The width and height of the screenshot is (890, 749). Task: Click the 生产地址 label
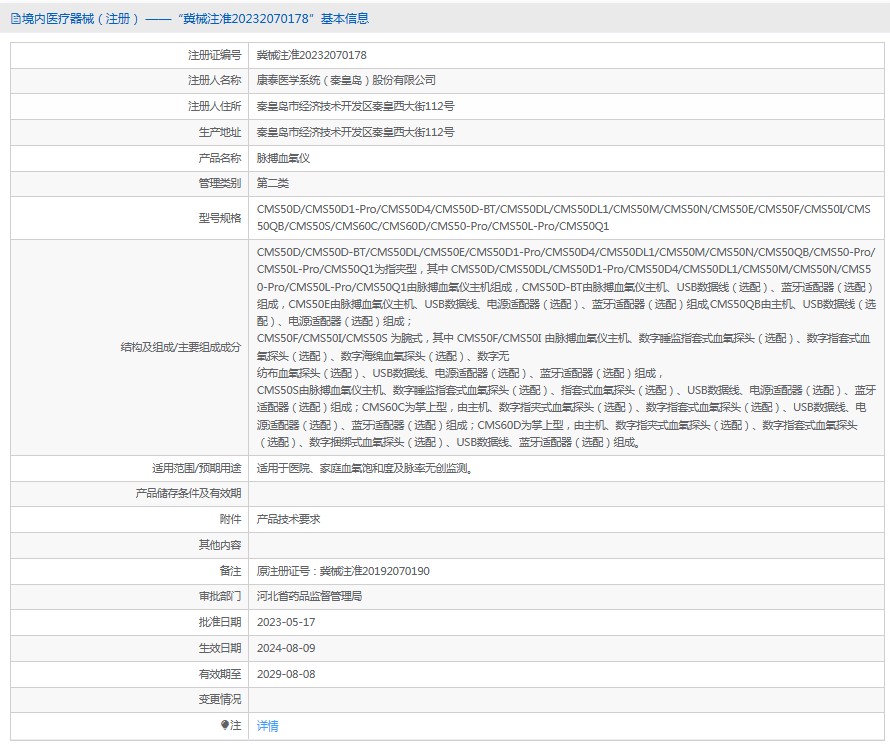tap(220, 132)
